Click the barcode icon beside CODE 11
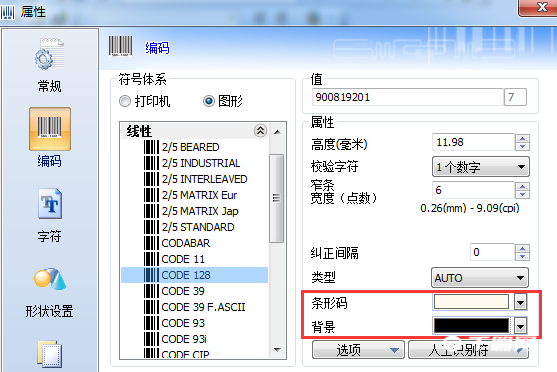 151,259
